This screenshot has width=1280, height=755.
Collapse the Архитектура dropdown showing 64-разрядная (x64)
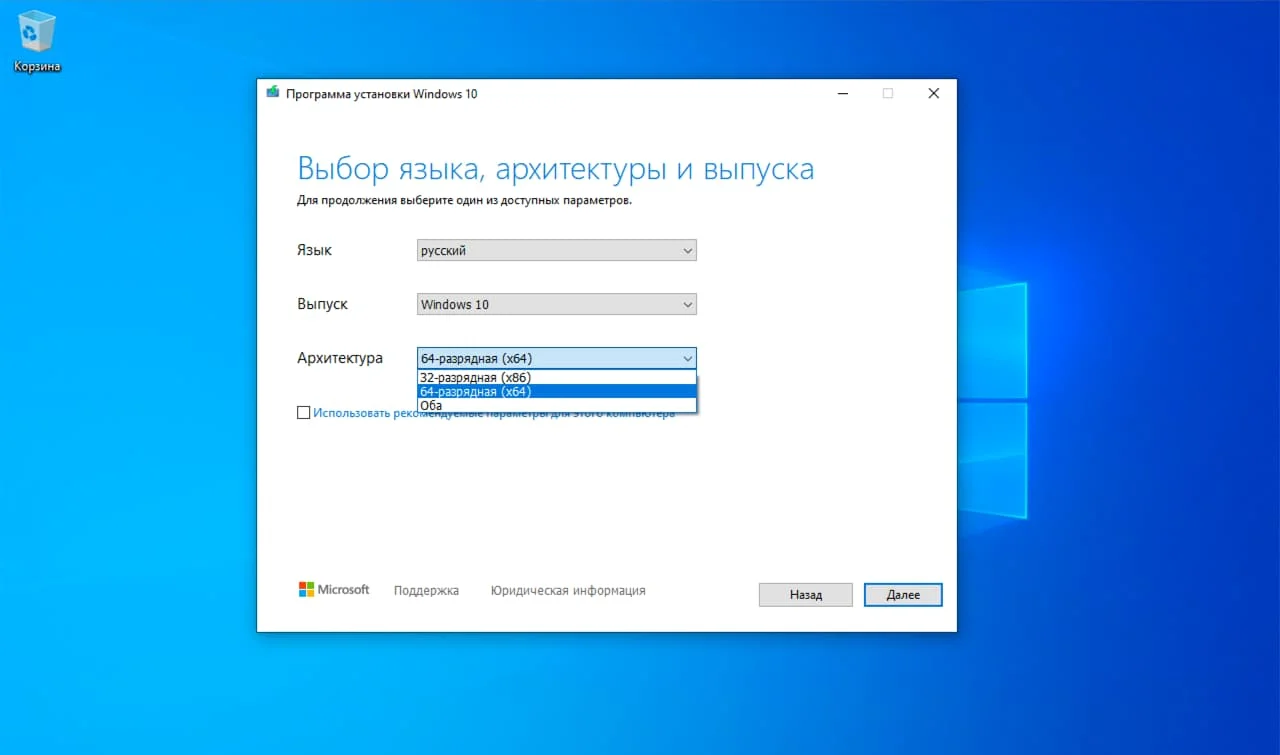coord(557,358)
